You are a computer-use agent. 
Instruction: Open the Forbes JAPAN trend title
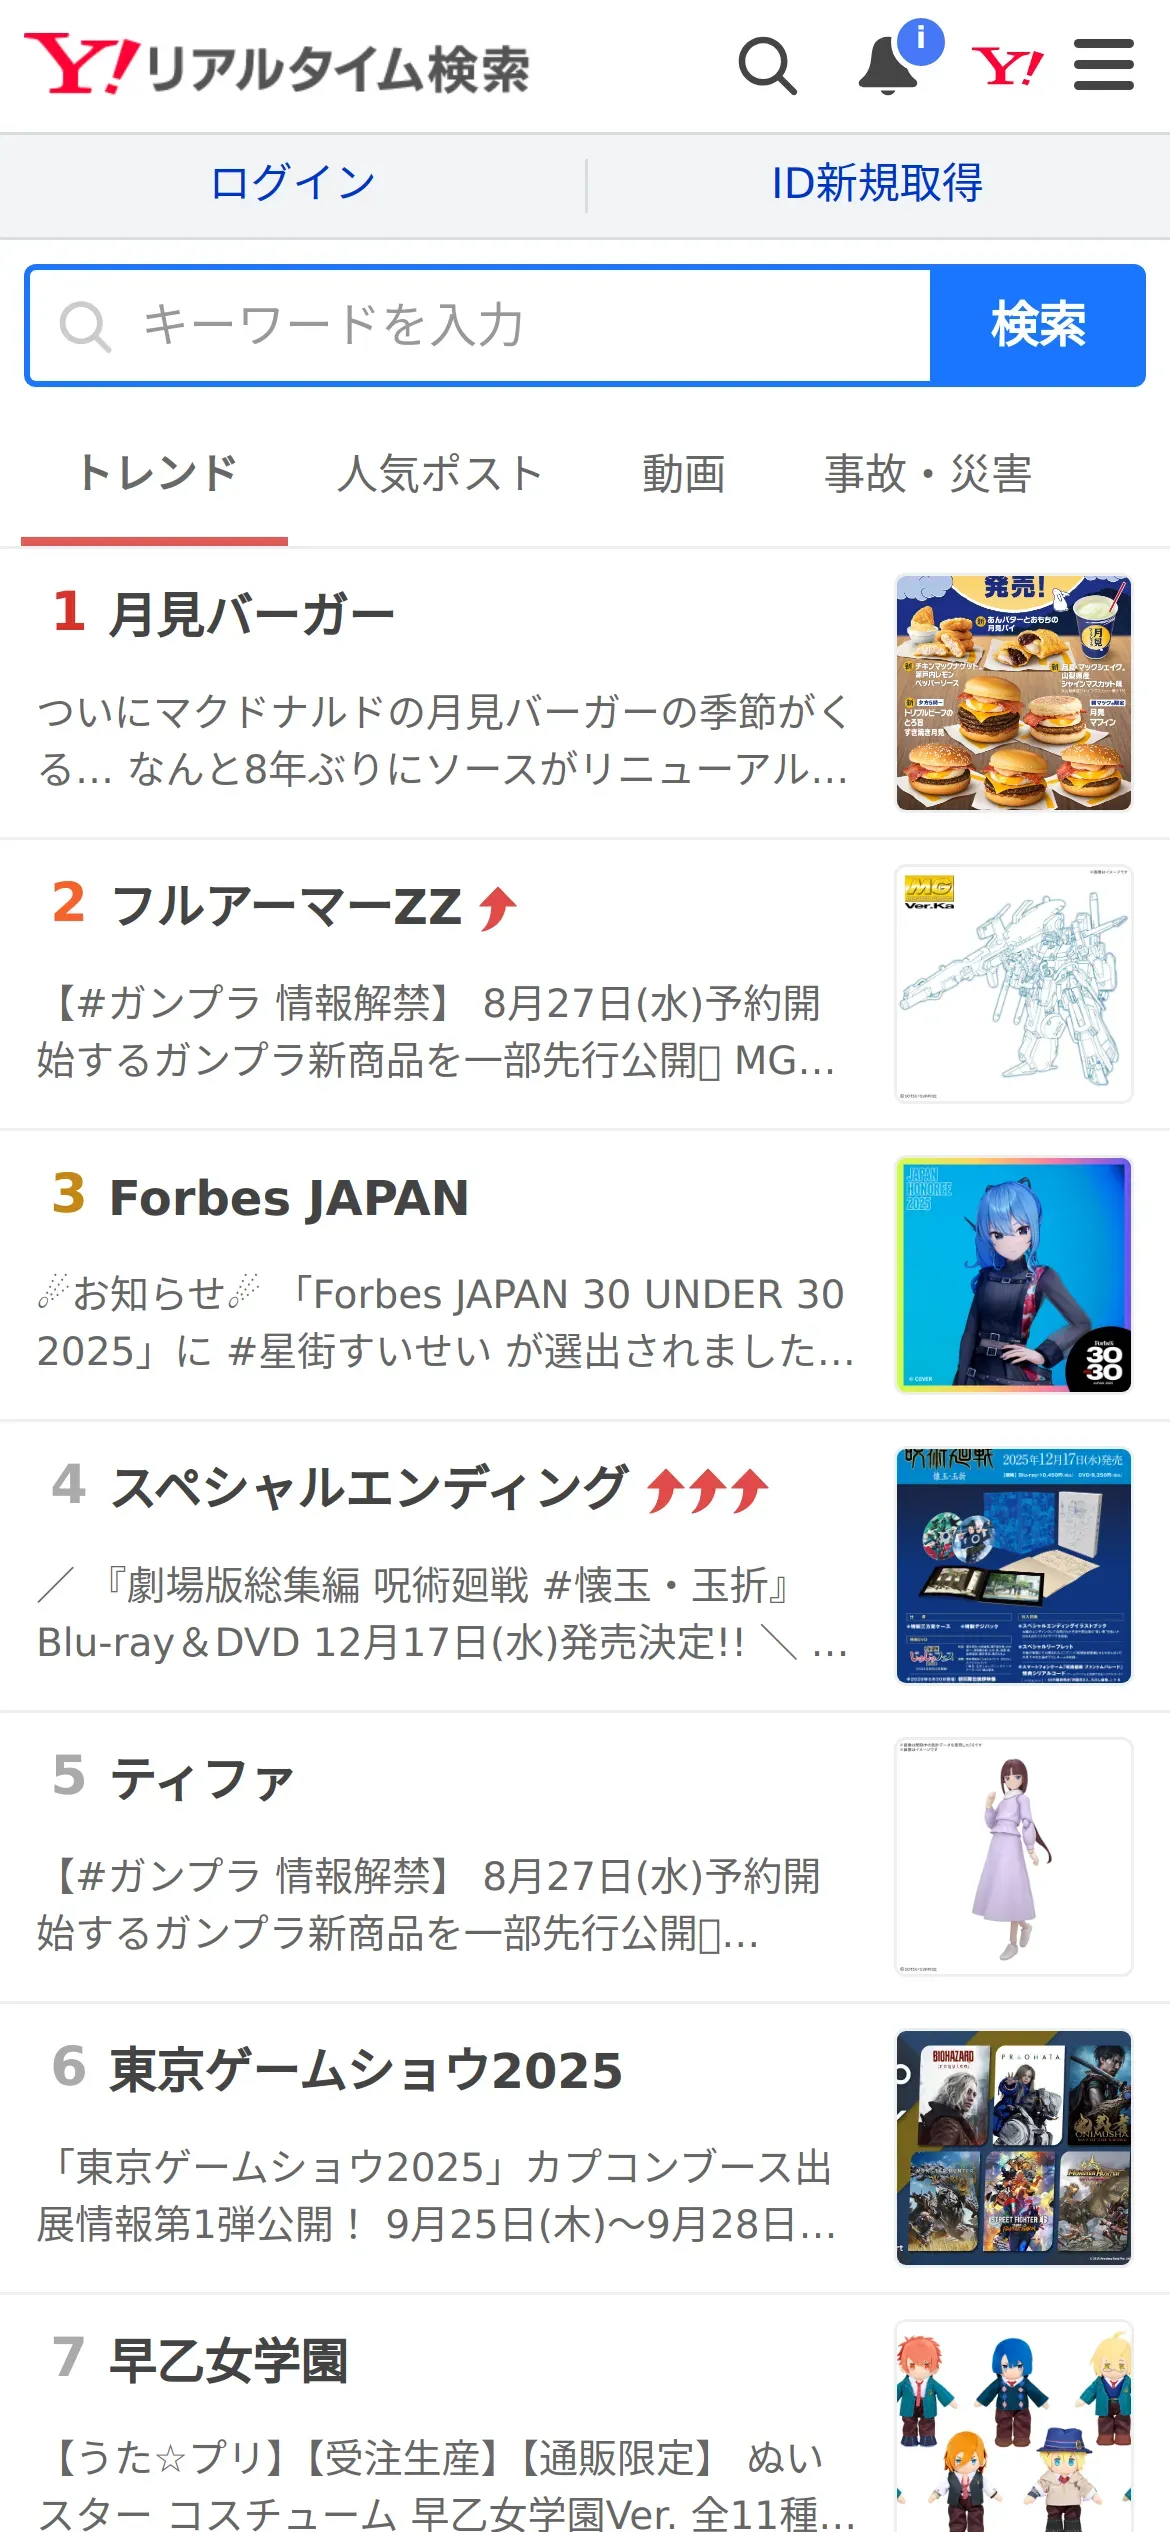pos(289,1198)
